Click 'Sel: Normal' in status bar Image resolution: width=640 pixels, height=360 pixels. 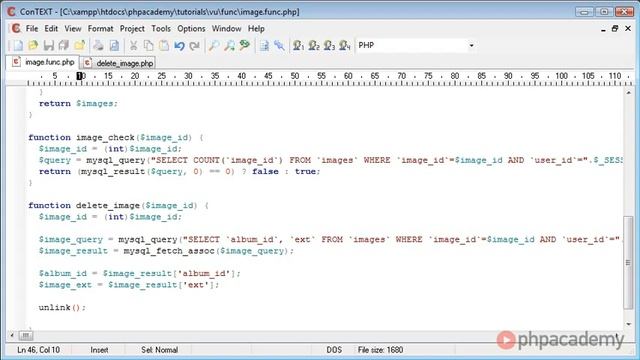pyautogui.click(x=160, y=350)
